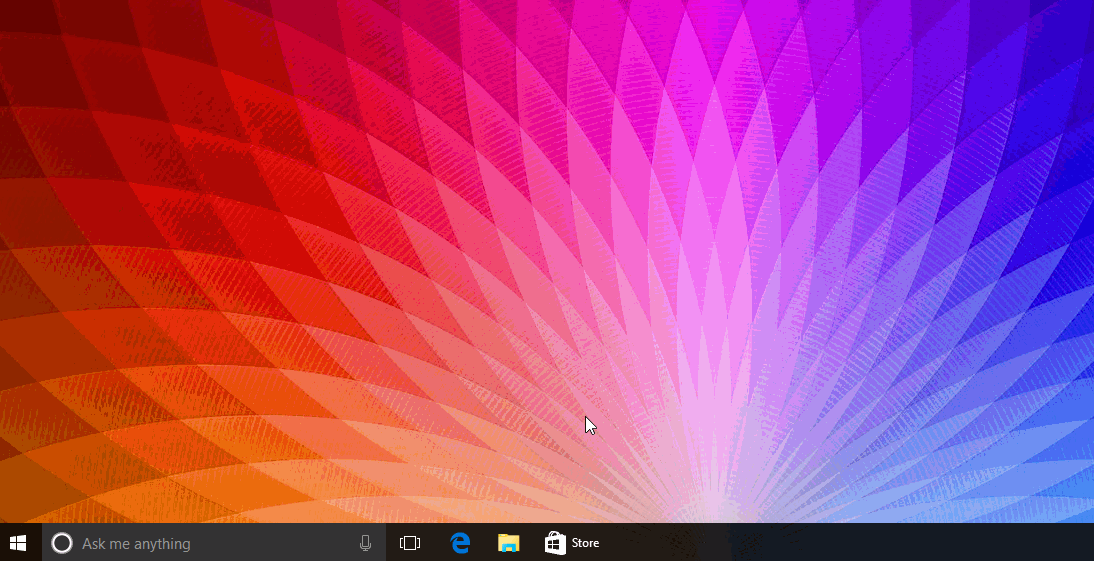Screen dimensions: 1094x561
Task: Click the "Store" text label
Action: click(x=585, y=543)
